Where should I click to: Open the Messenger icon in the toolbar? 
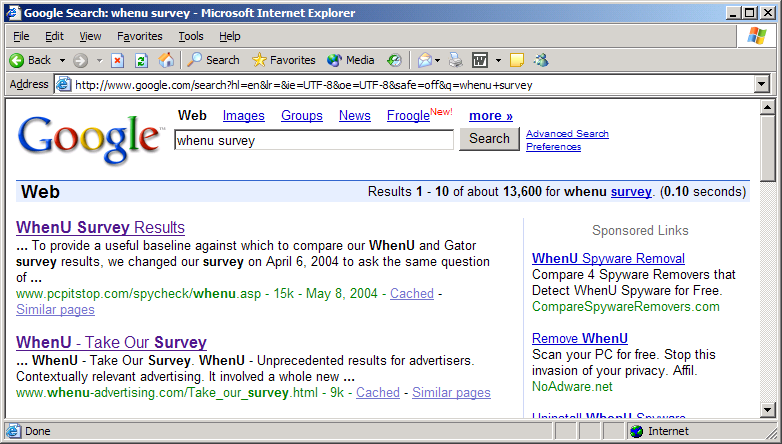tap(541, 60)
